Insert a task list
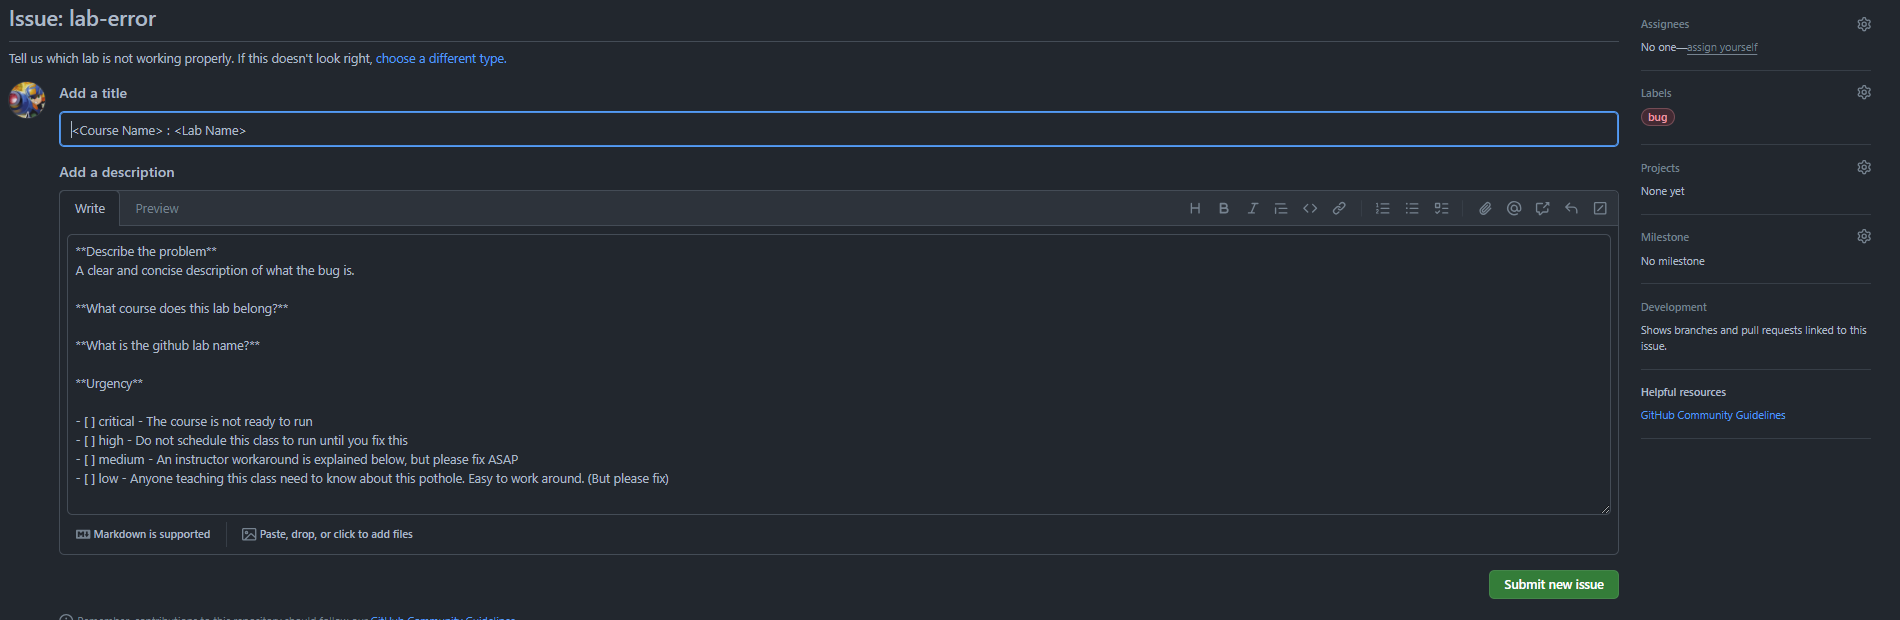This screenshot has width=1900, height=620. 1441,209
